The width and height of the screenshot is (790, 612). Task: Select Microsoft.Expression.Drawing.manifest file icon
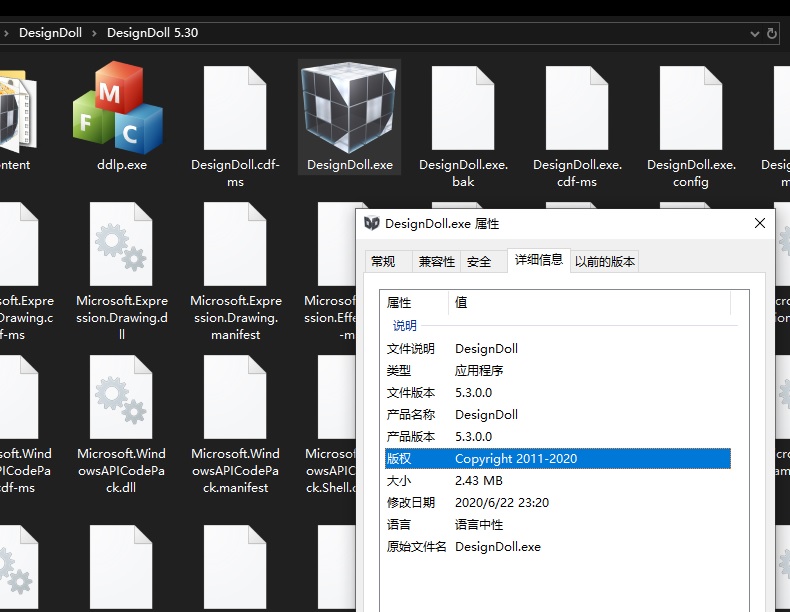(235, 244)
